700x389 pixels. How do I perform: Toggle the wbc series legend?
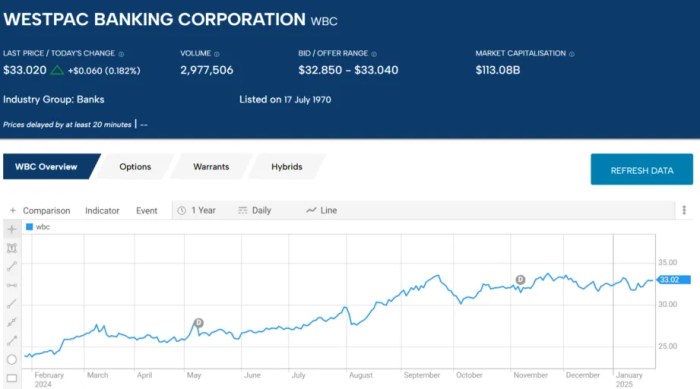[x=38, y=227]
